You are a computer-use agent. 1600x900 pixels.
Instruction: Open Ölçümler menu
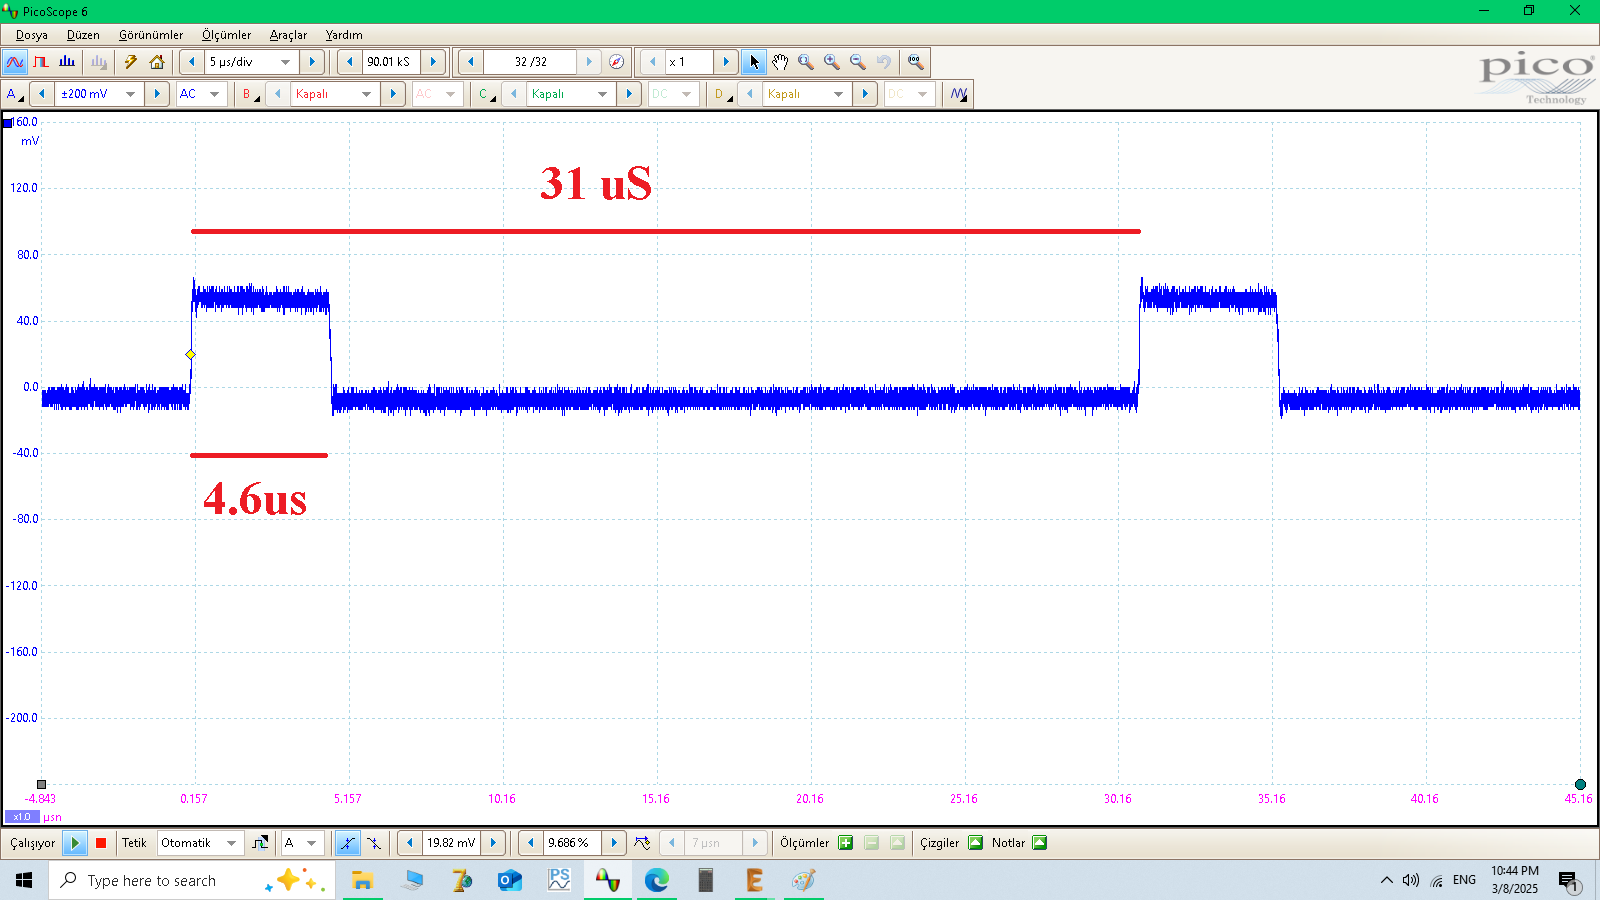[x=226, y=35]
